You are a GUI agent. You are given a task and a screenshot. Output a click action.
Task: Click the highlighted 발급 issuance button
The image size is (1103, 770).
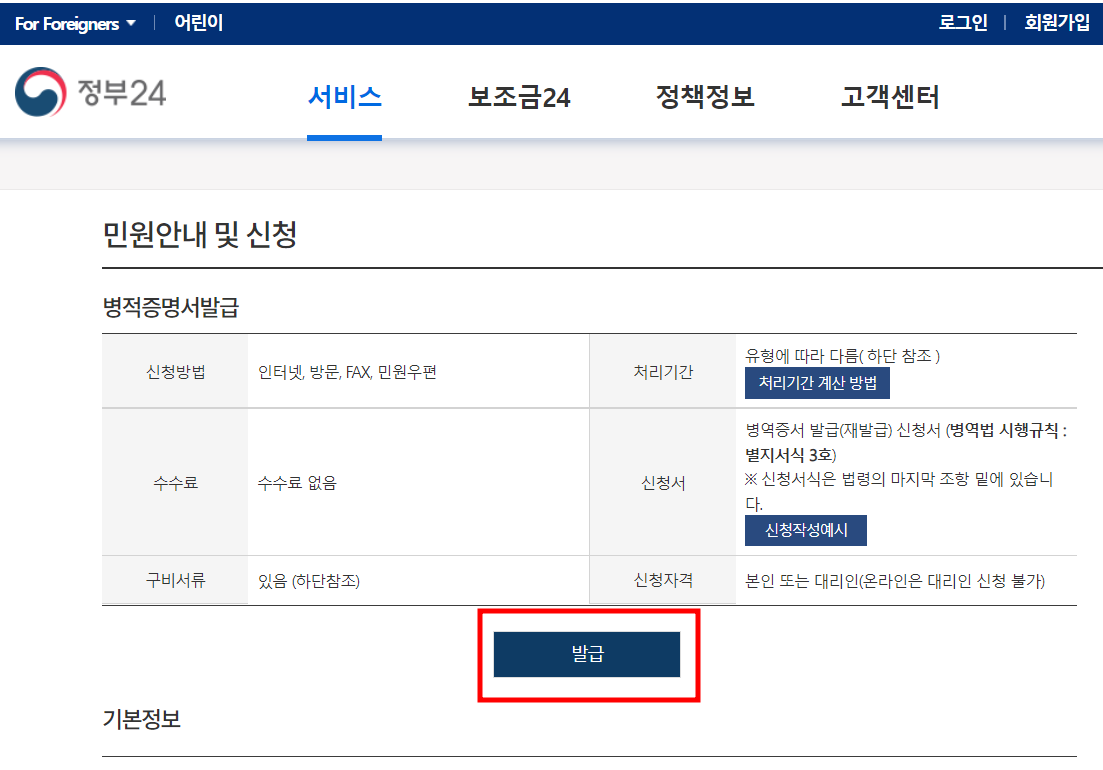pyautogui.click(x=588, y=655)
